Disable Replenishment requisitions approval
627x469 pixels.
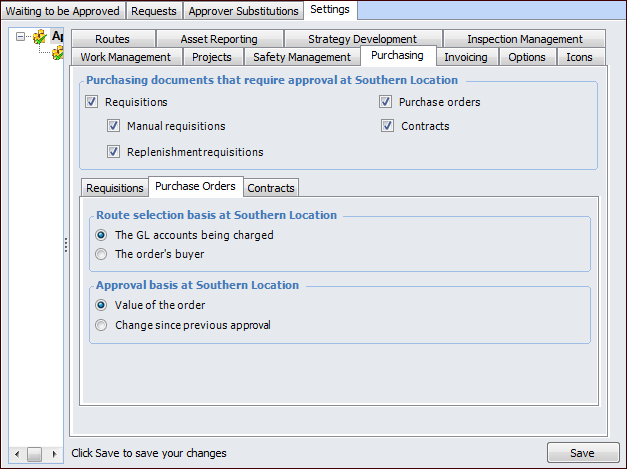point(114,152)
